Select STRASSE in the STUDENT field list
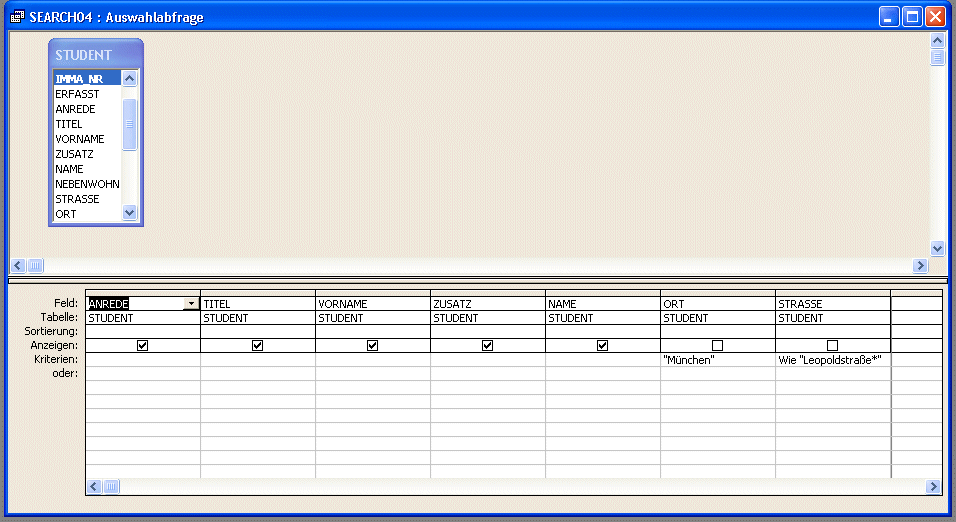The height and width of the screenshot is (522, 956). click(x=87, y=199)
